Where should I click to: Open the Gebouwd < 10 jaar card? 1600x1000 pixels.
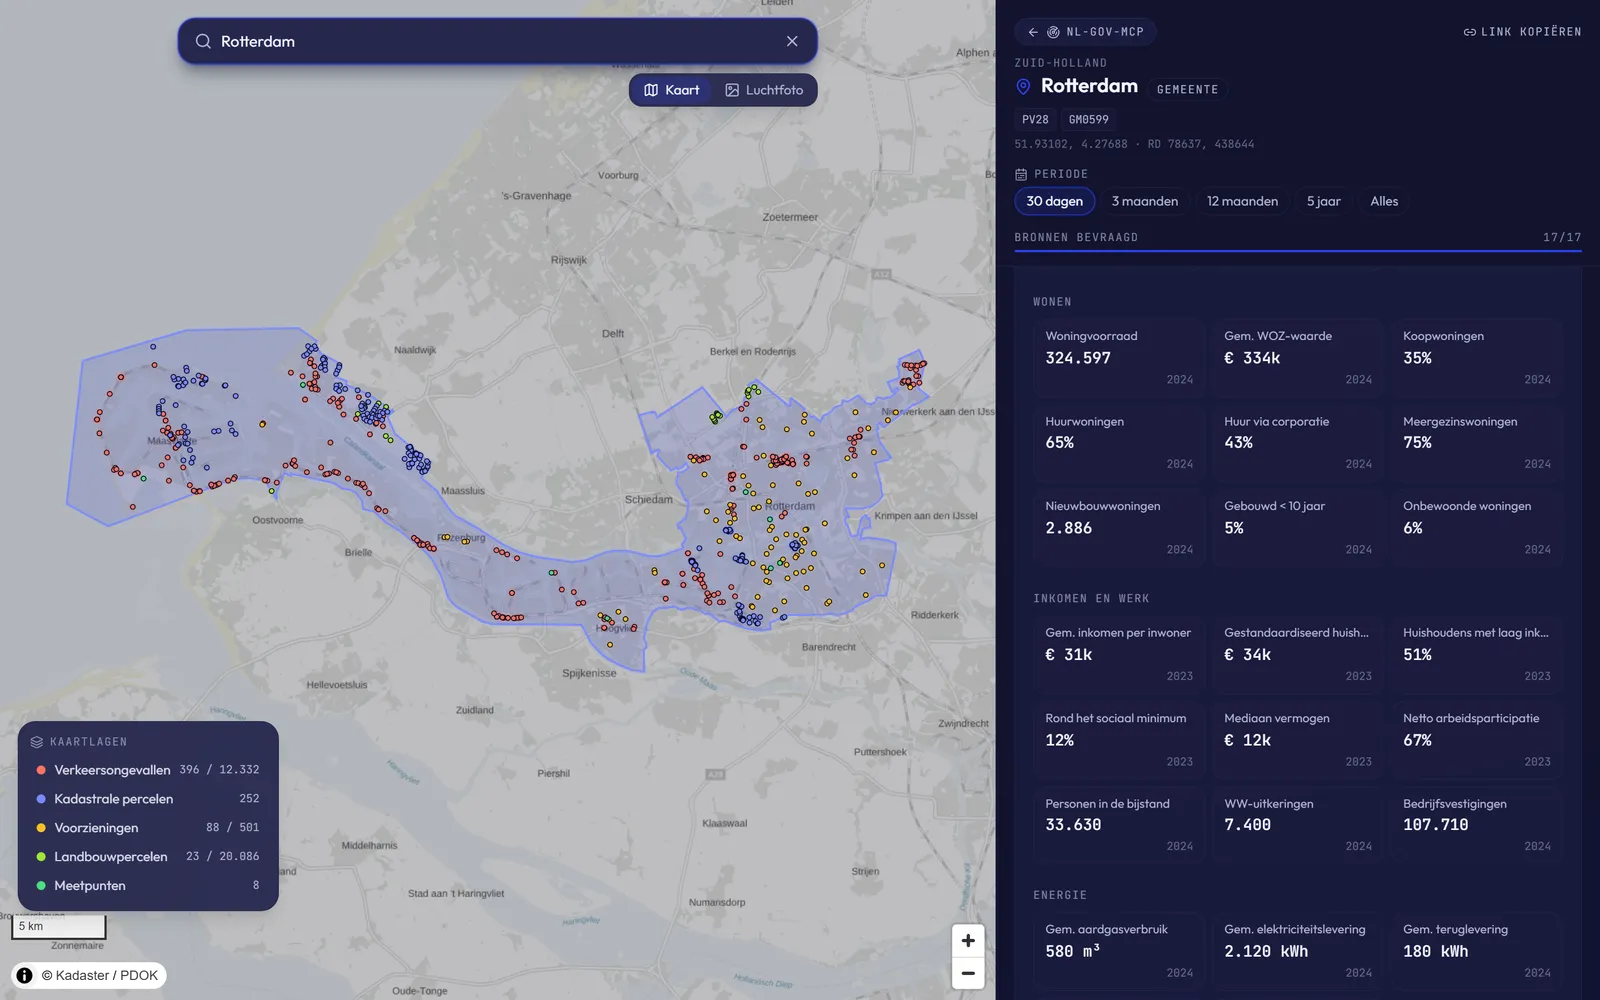(x=1298, y=527)
